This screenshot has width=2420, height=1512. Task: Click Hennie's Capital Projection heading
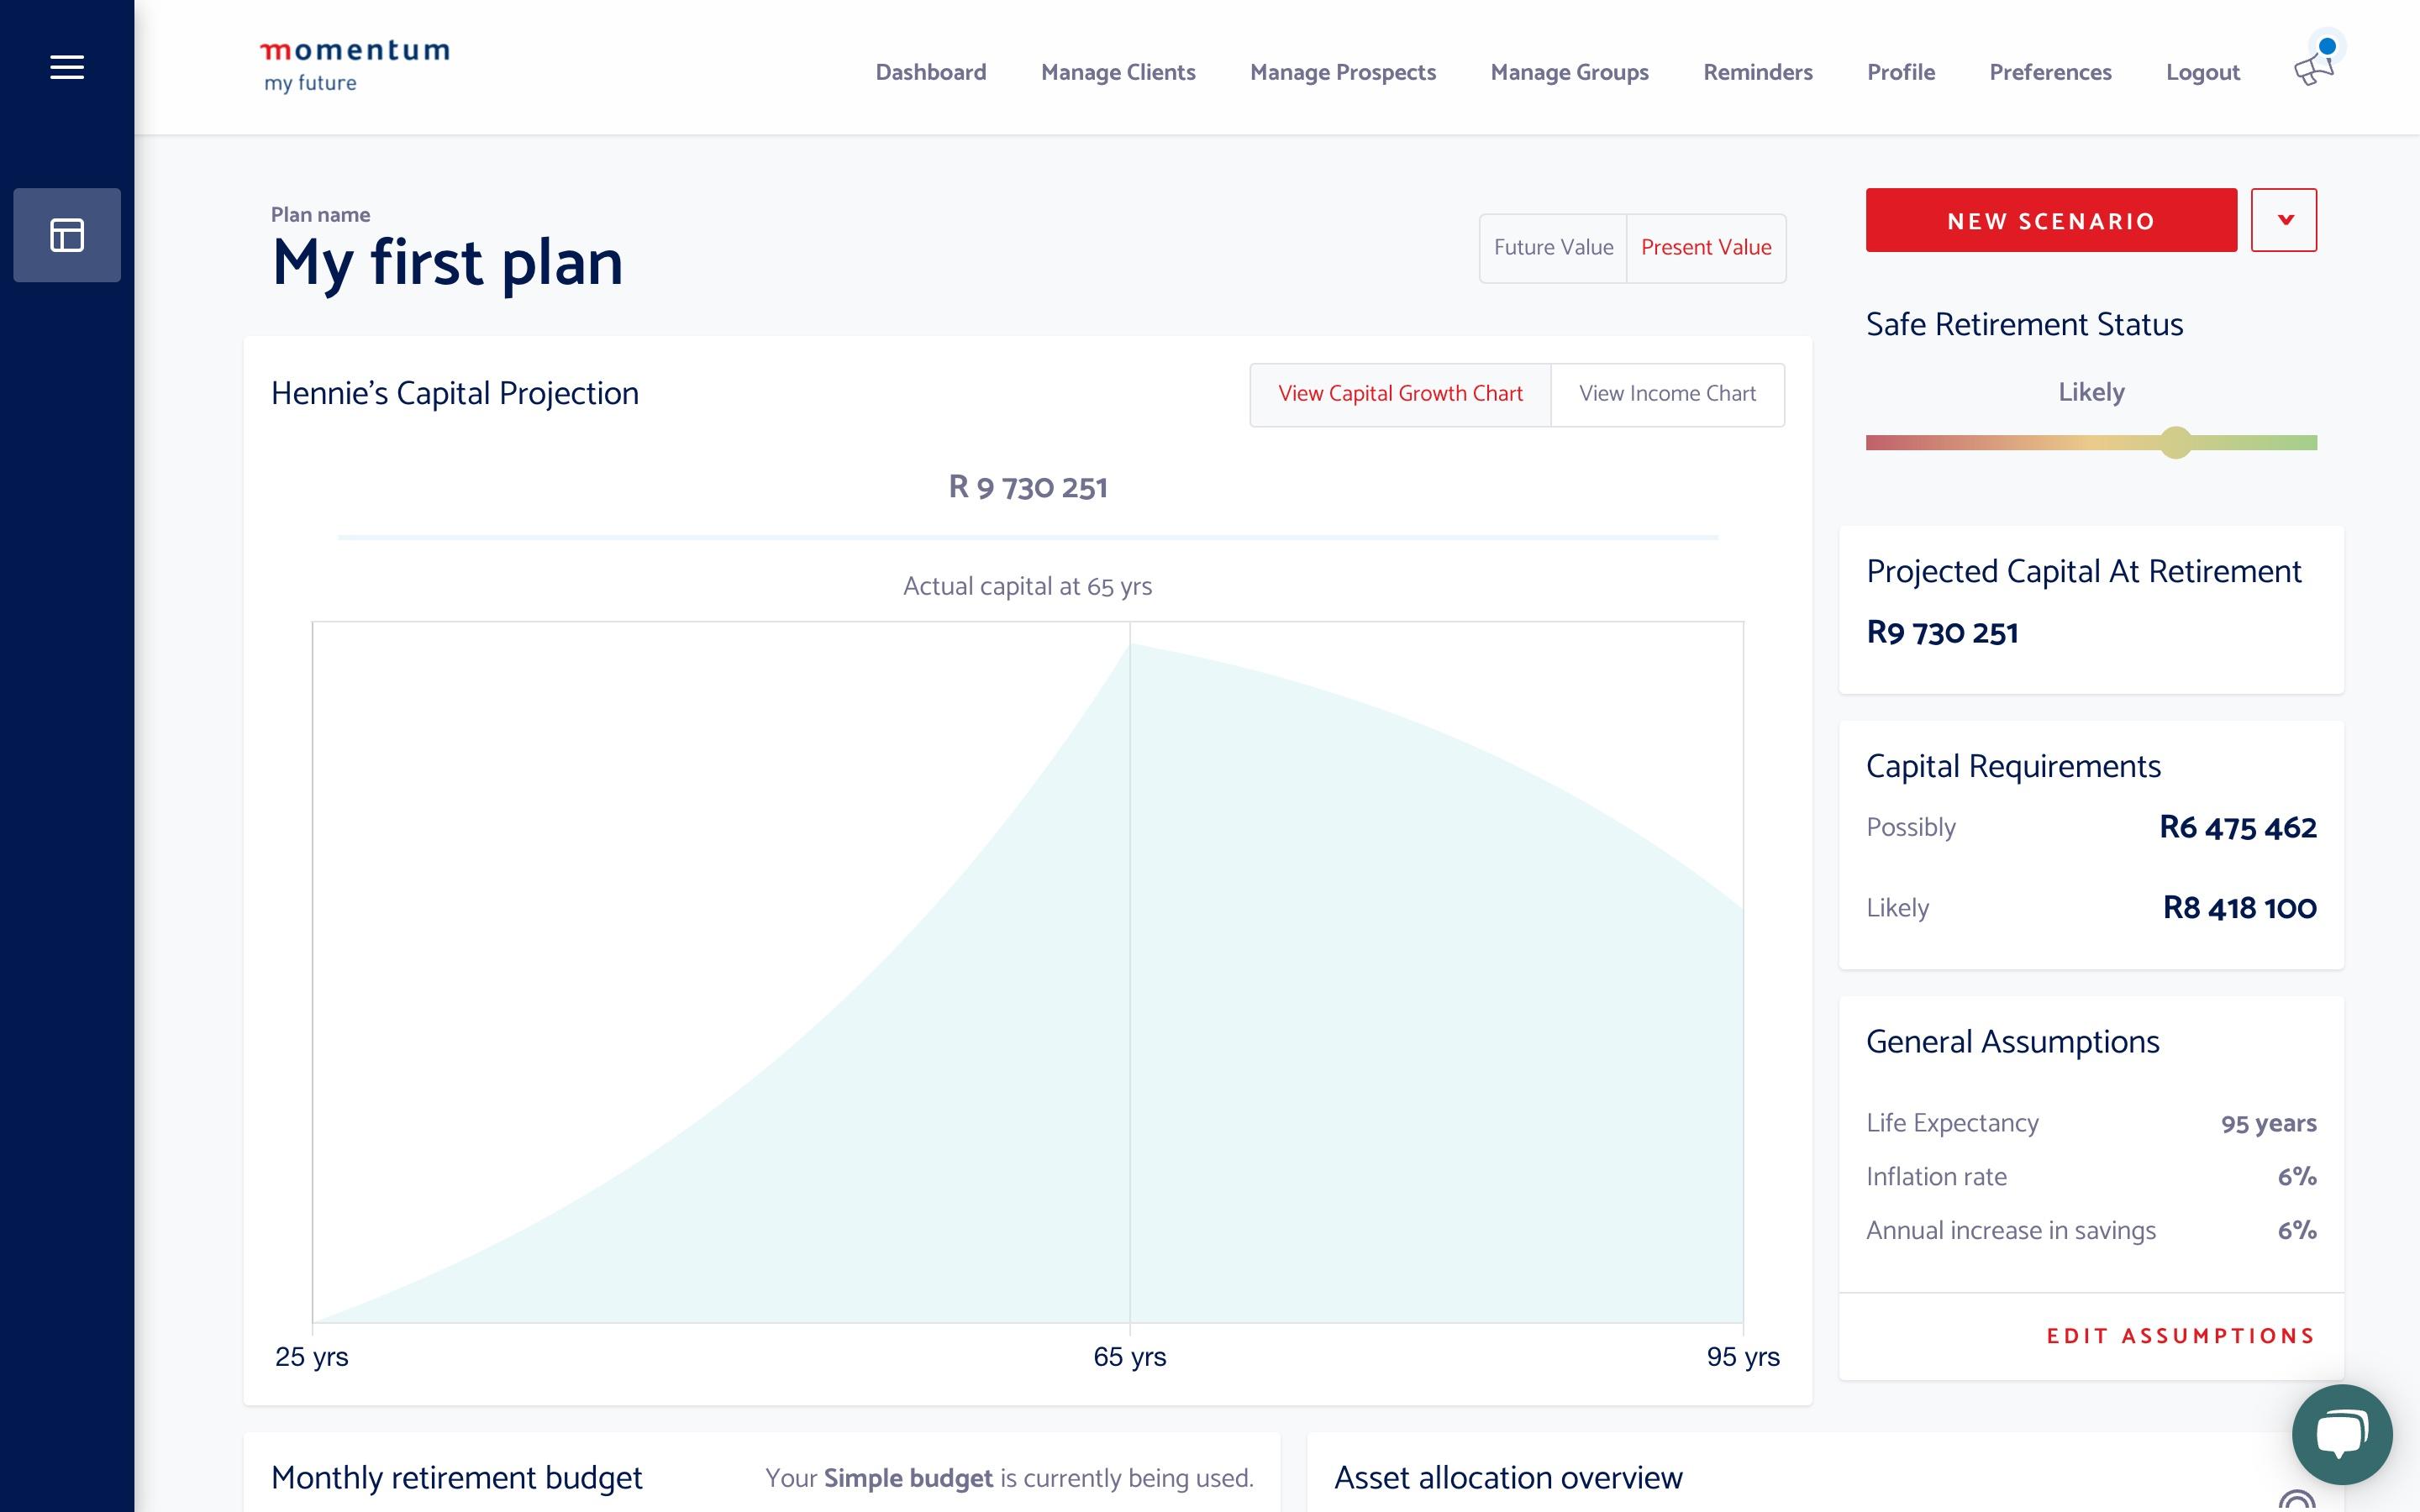click(x=455, y=394)
